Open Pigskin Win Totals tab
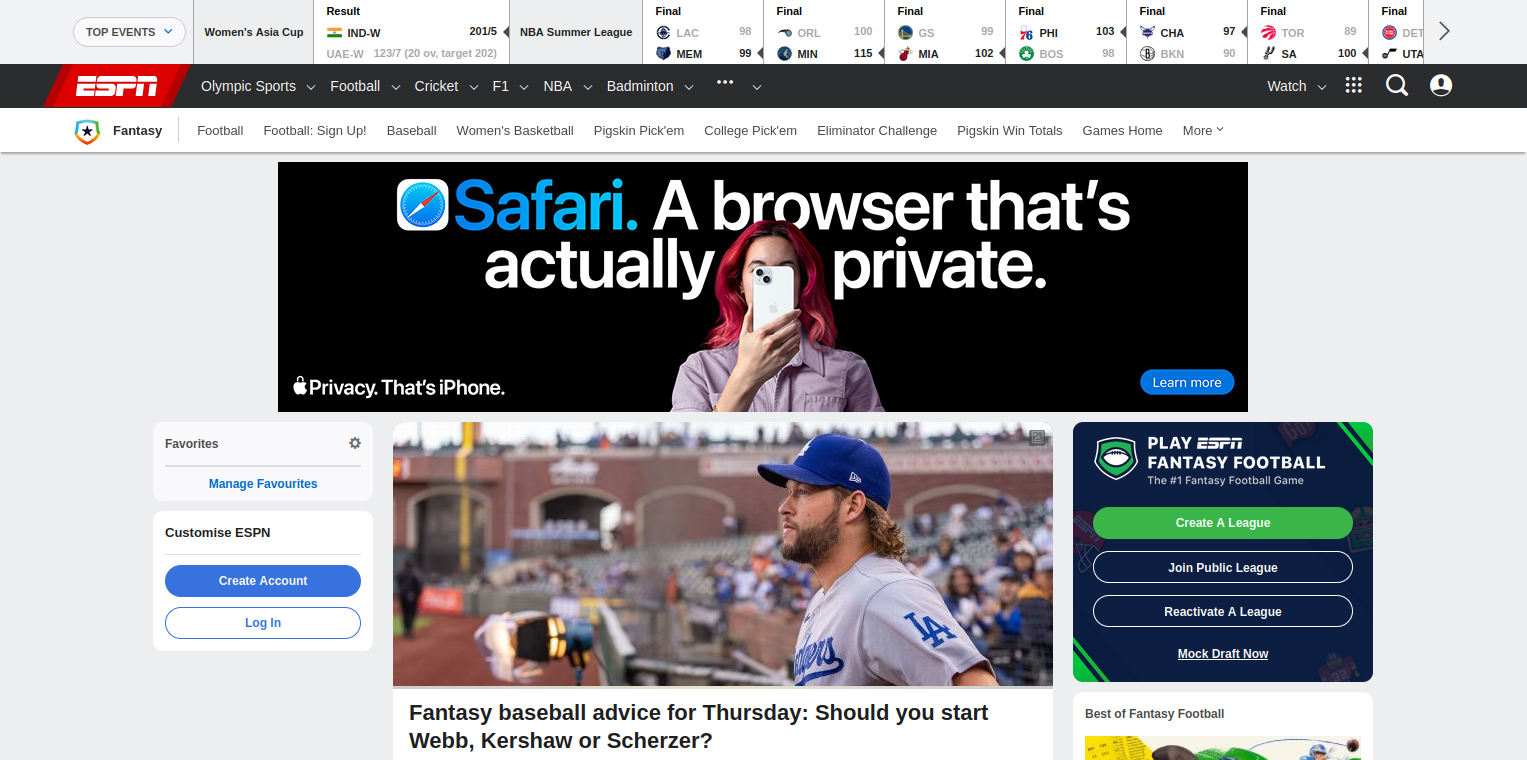 pyautogui.click(x=1010, y=131)
